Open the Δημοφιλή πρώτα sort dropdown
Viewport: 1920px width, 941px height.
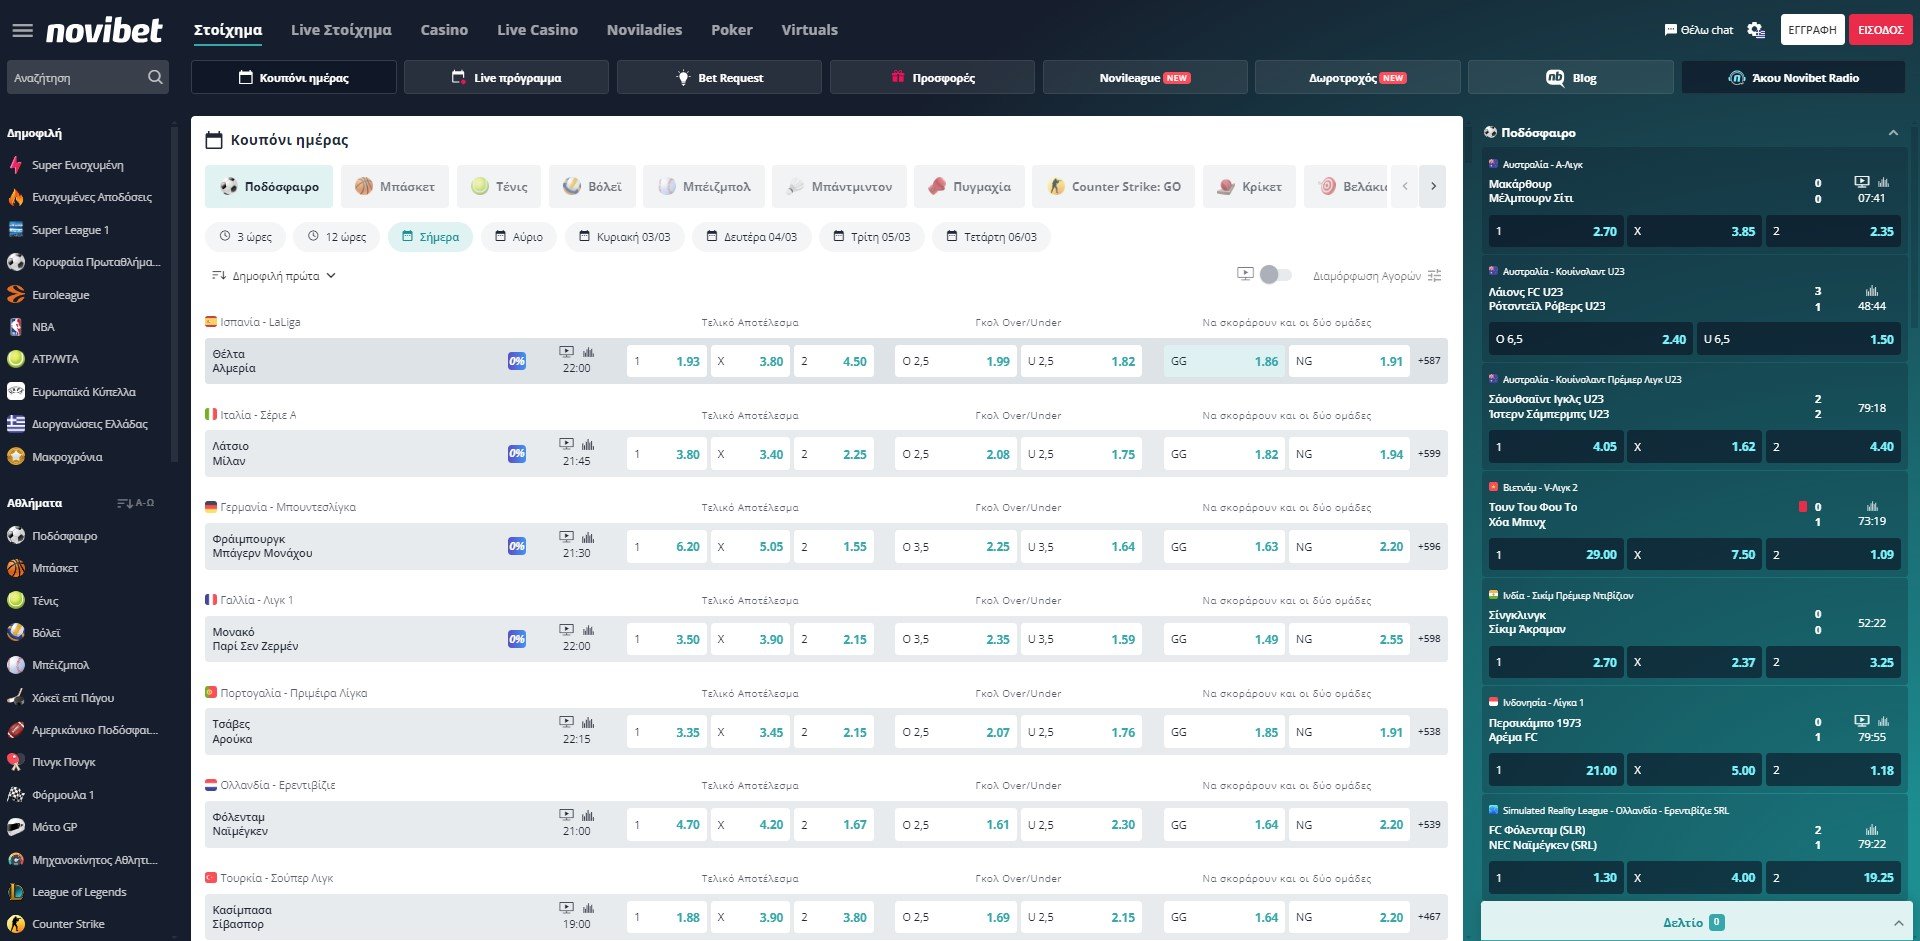pyautogui.click(x=274, y=276)
